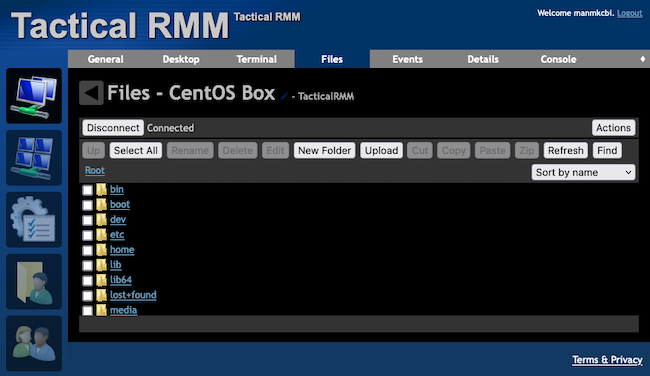Open the two-people users sidebar icon
Image resolution: width=650 pixels, height=376 pixels.
tap(34, 343)
